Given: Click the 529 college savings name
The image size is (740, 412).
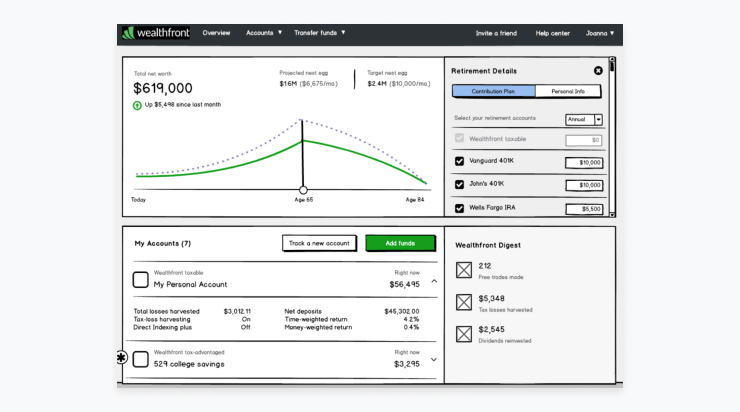Looking at the screenshot, I should [x=189, y=364].
